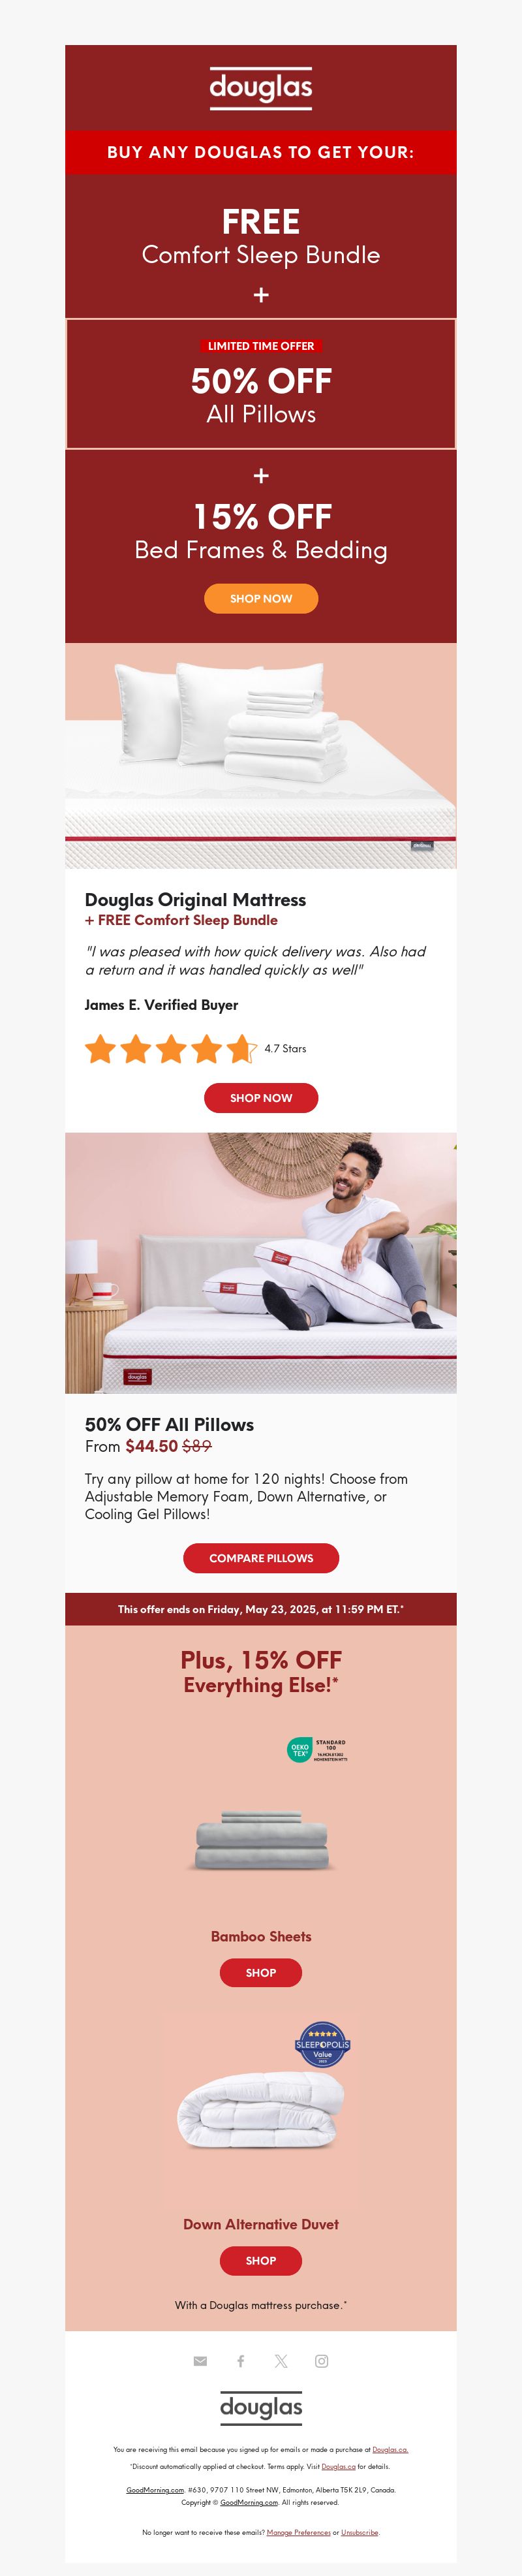Click the Bamboo Sheets product image
The image size is (522, 2576).
coord(262,1839)
